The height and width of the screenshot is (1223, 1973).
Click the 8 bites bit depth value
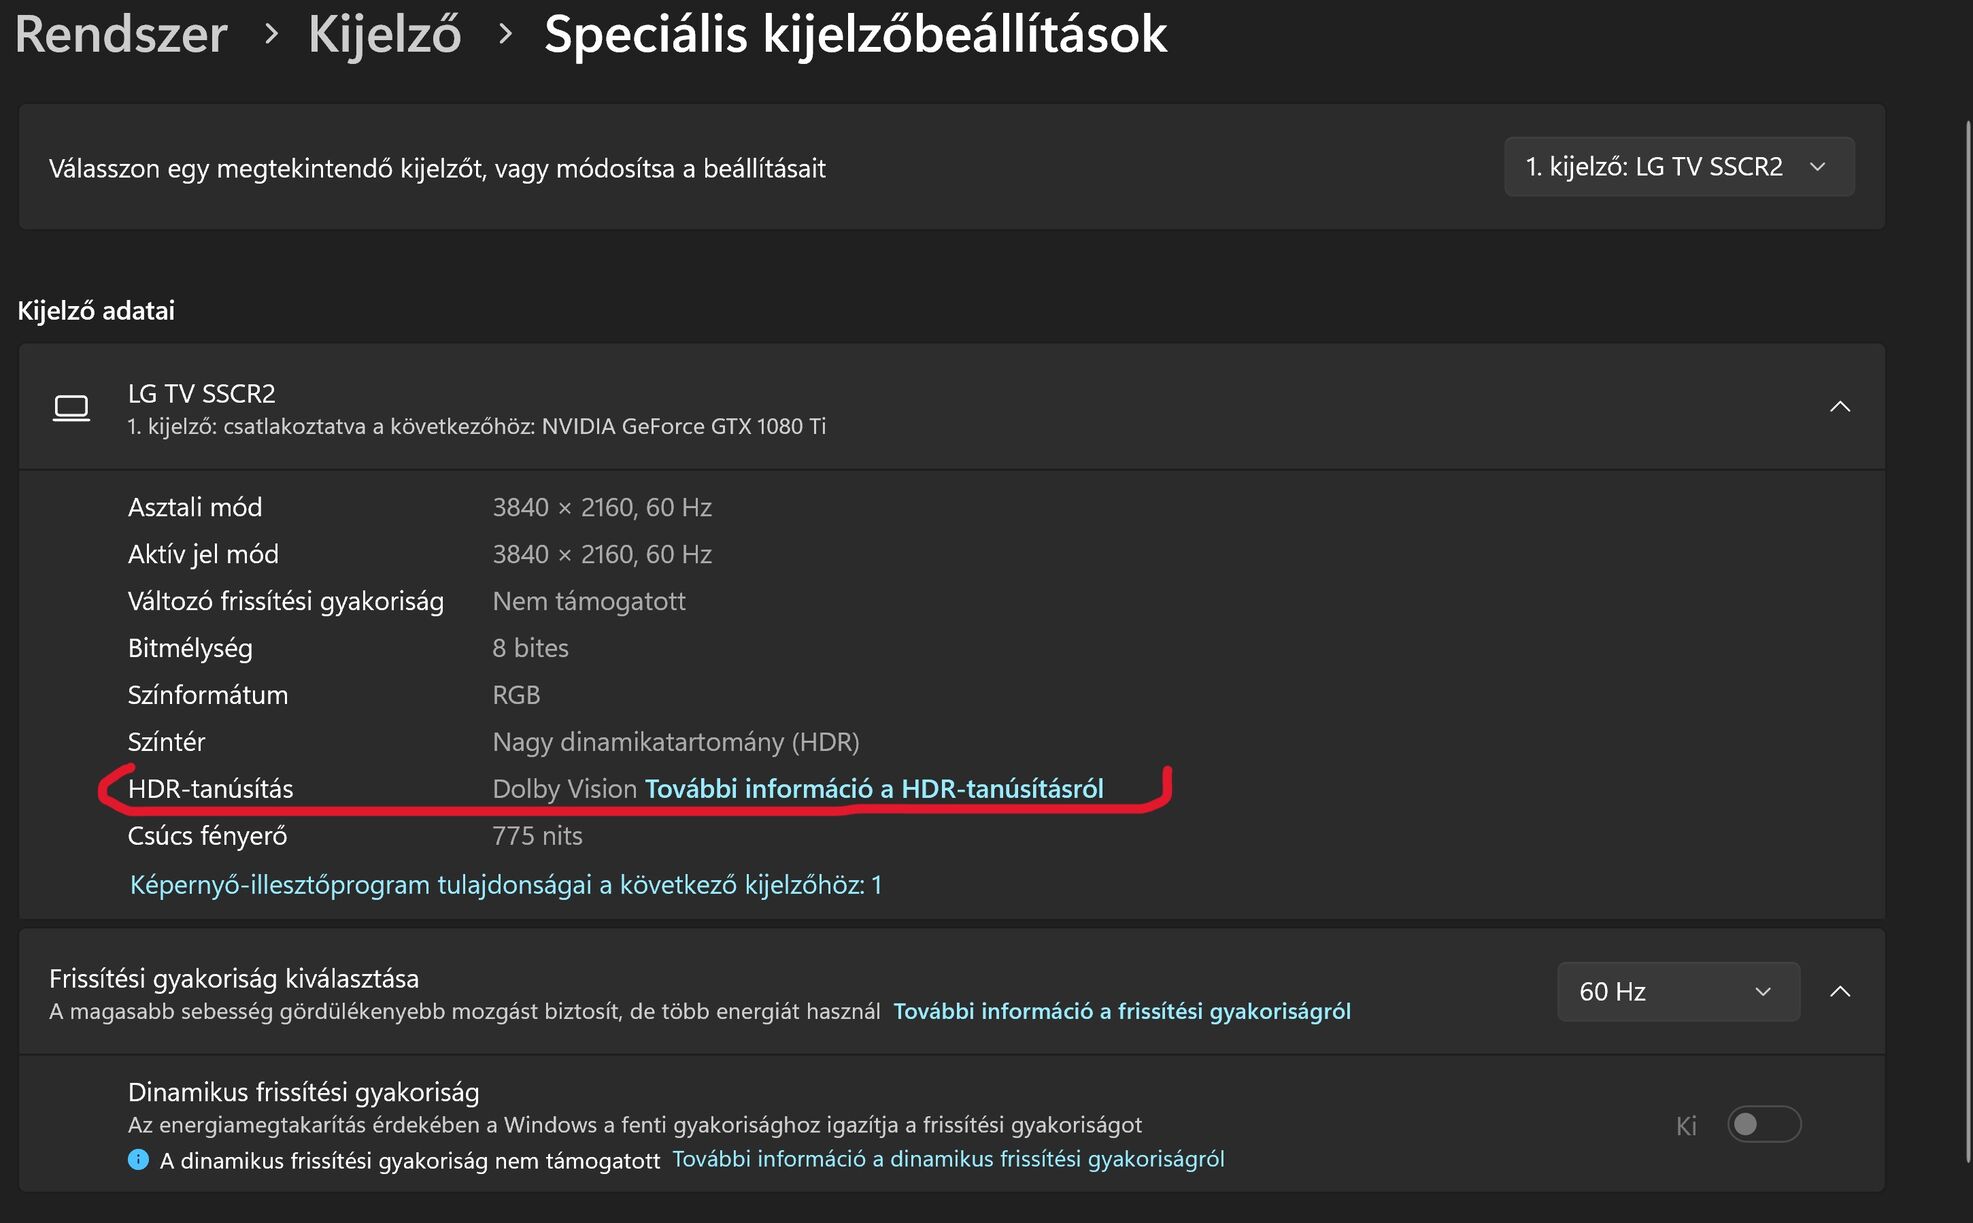point(530,649)
